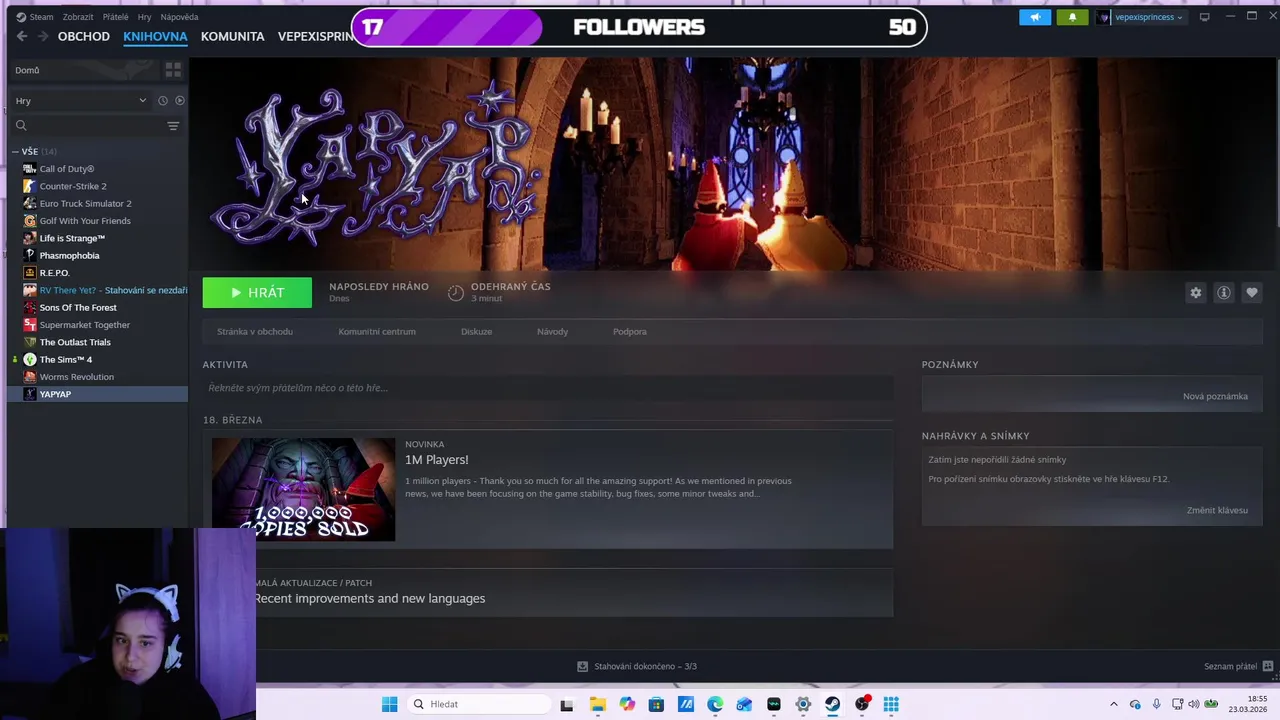1280x720 pixels.
Task: Open the Hry menu in menu bar
Action: [144, 17]
